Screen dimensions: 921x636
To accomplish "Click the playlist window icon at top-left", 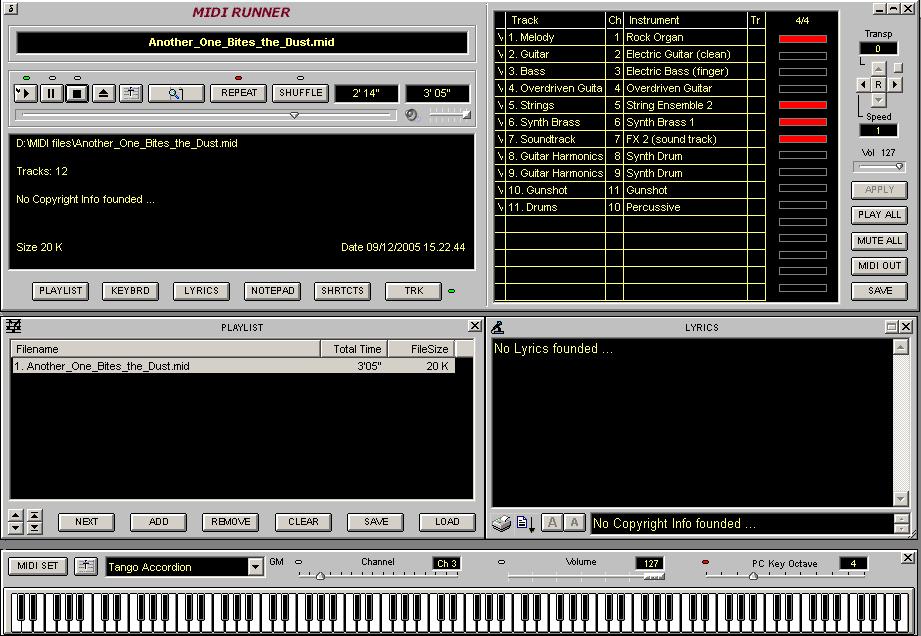I will tap(14, 327).
